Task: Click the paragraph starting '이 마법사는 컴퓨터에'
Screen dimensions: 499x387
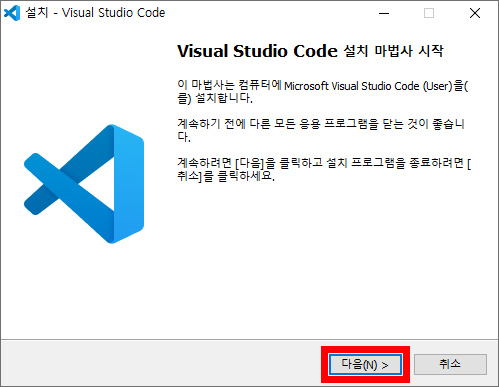Action: click(323, 92)
